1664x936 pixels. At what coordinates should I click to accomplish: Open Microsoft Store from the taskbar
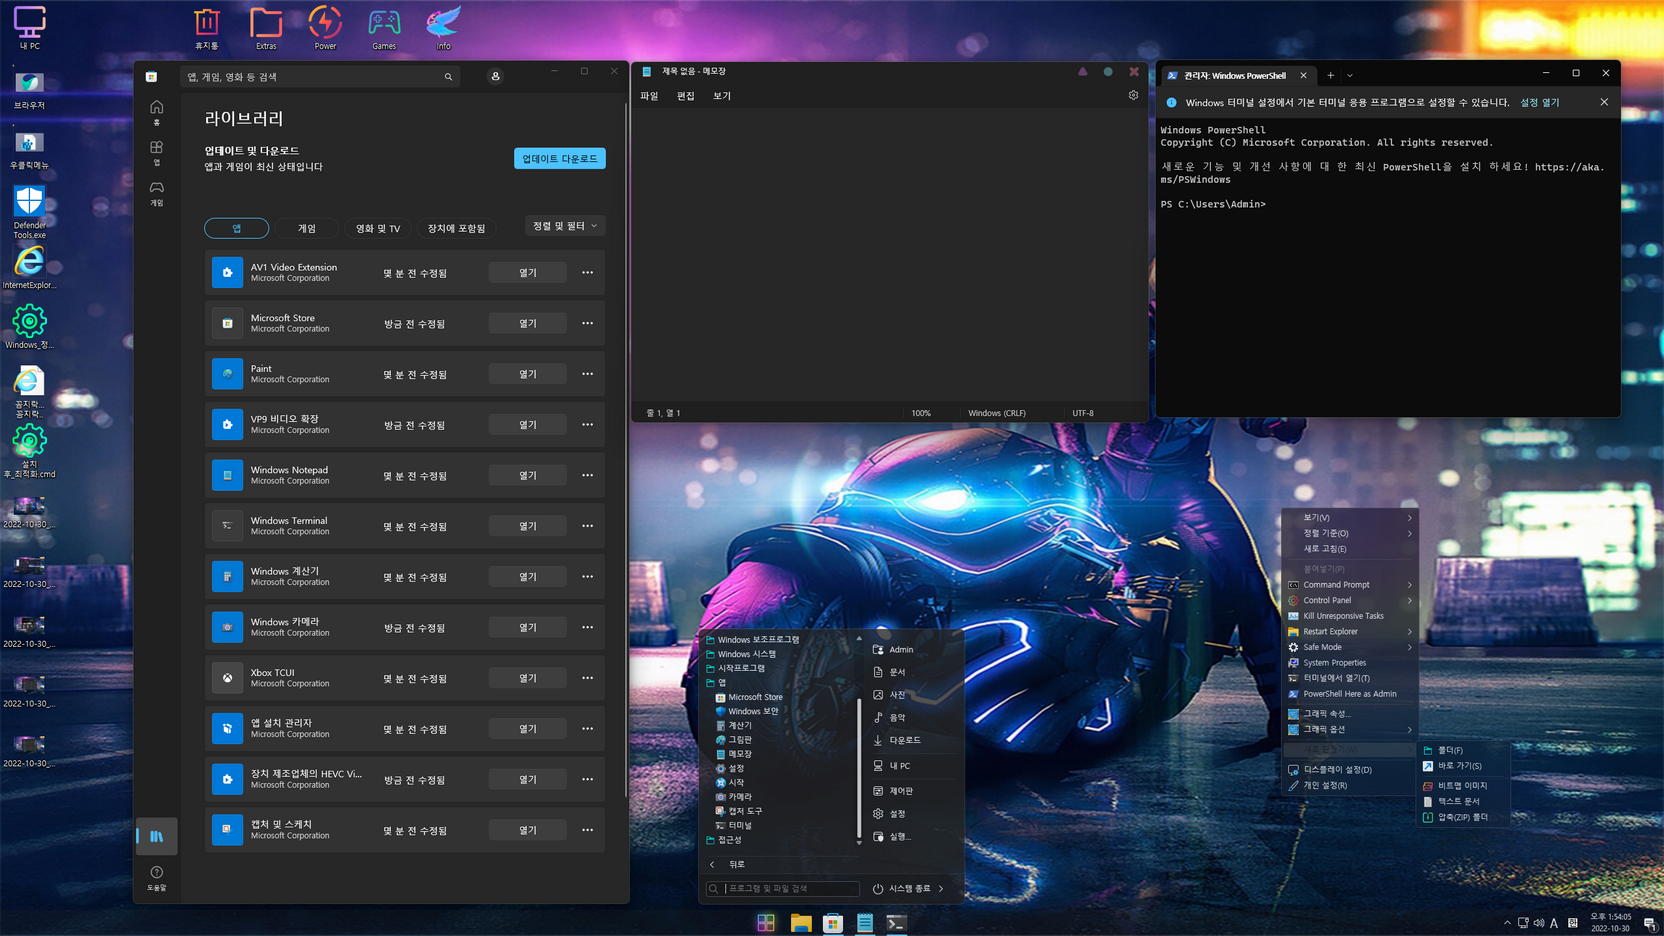tap(833, 923)
